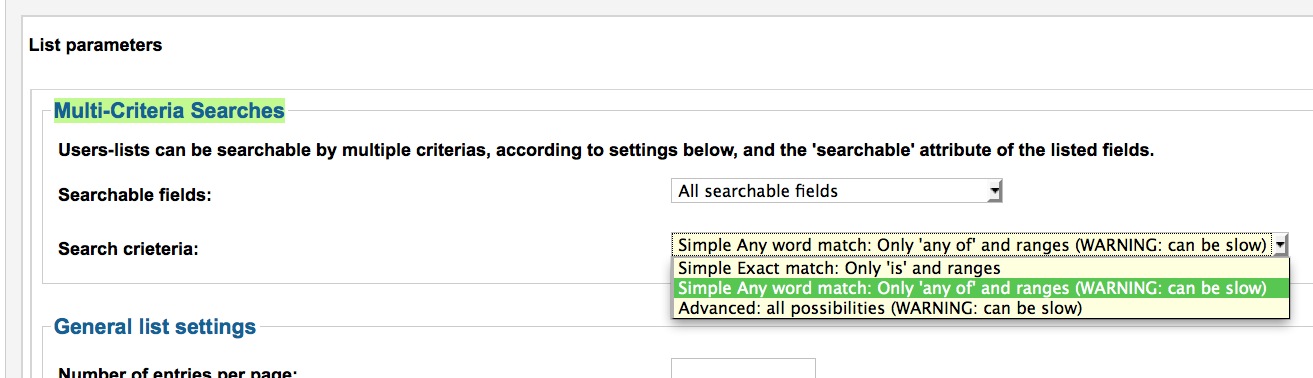Click the Users-lists description sentence
Image resolution: width=1313 pixels, height=378 pixels.
607,151
